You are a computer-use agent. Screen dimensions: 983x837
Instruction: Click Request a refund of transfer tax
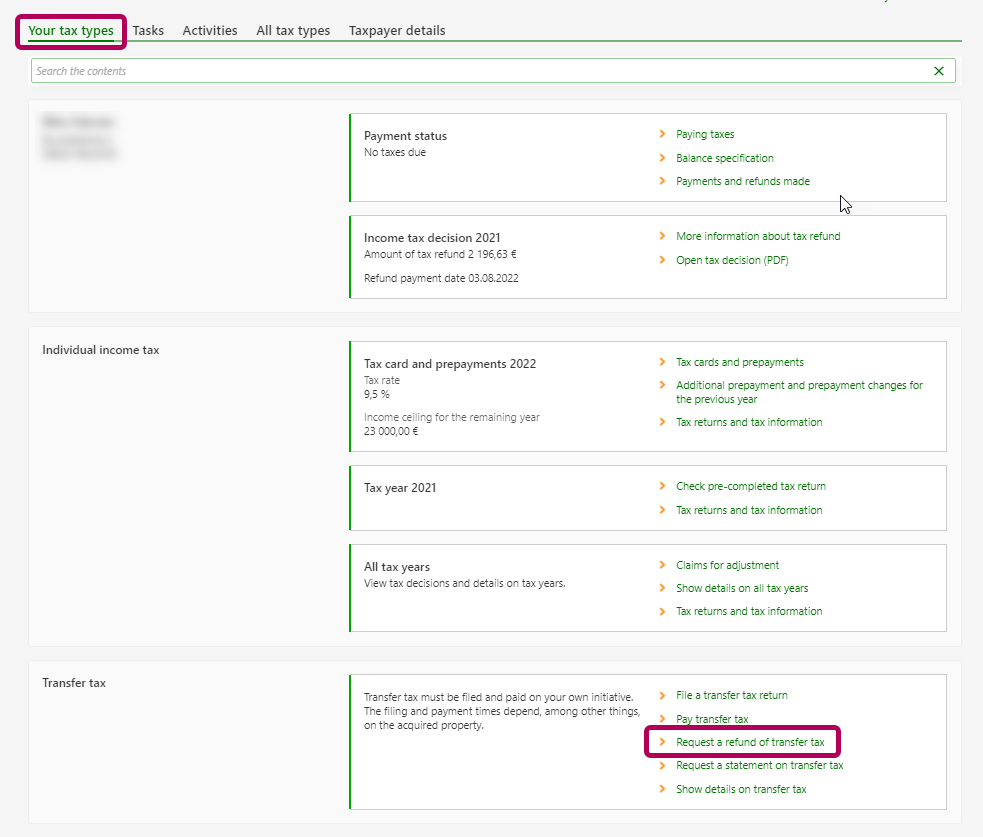tap(750, 743)
